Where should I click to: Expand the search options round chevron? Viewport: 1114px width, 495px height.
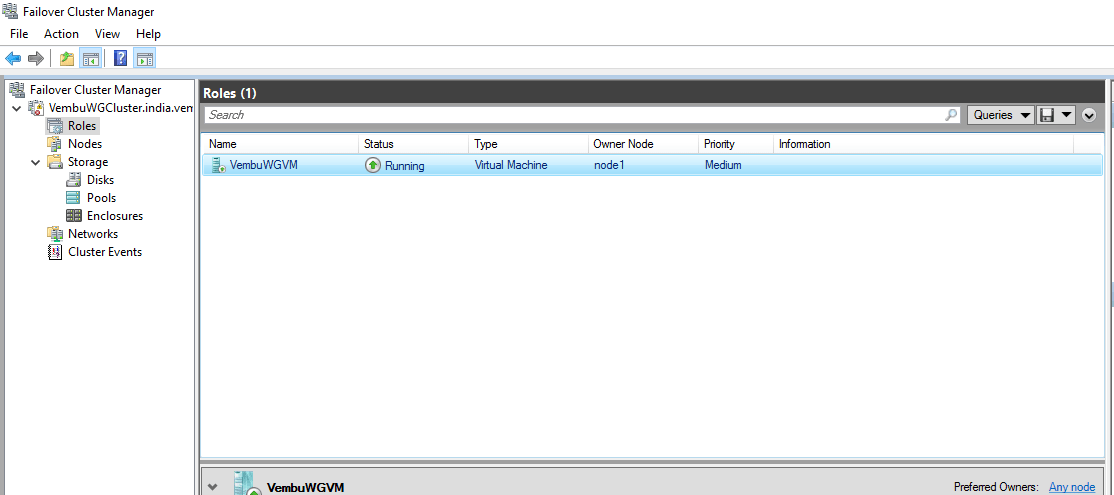click(1089, 115)
